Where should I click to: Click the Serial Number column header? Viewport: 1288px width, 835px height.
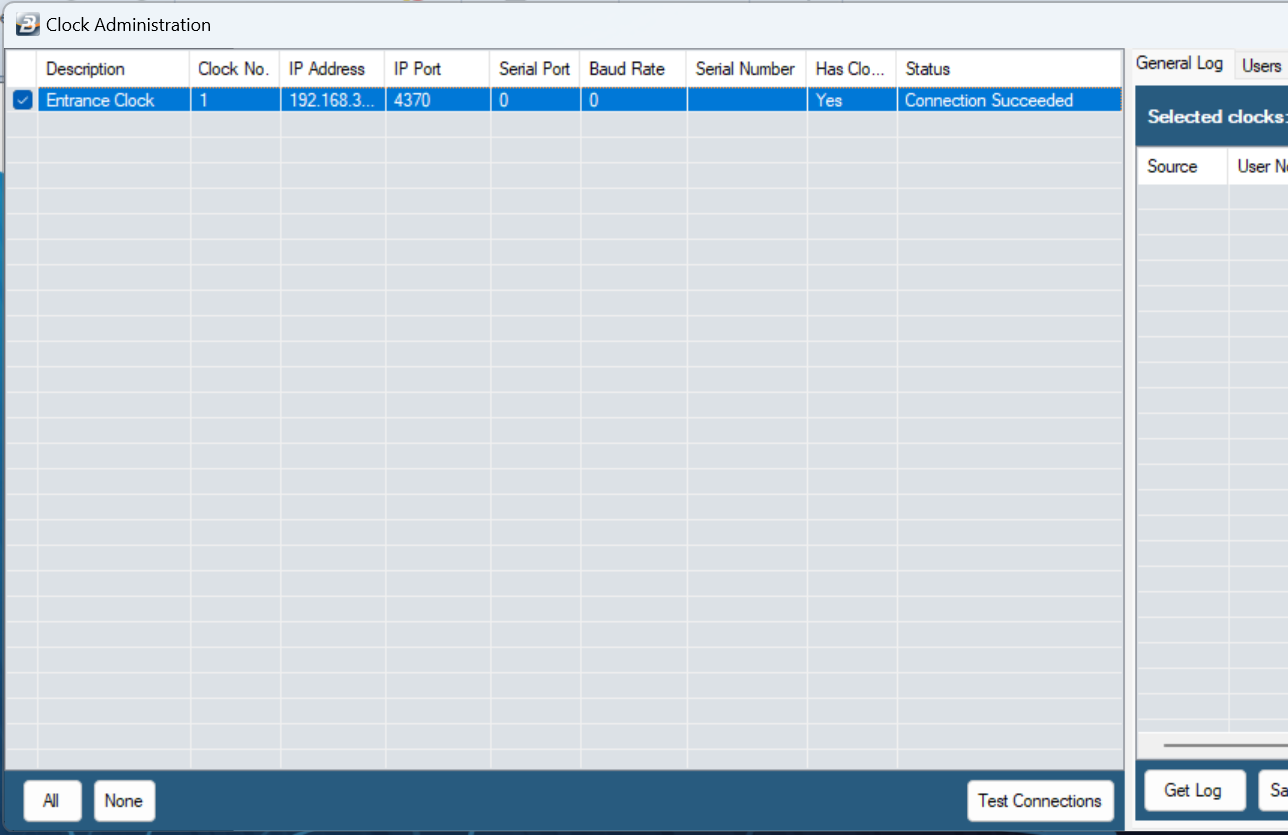click(746, 69)
